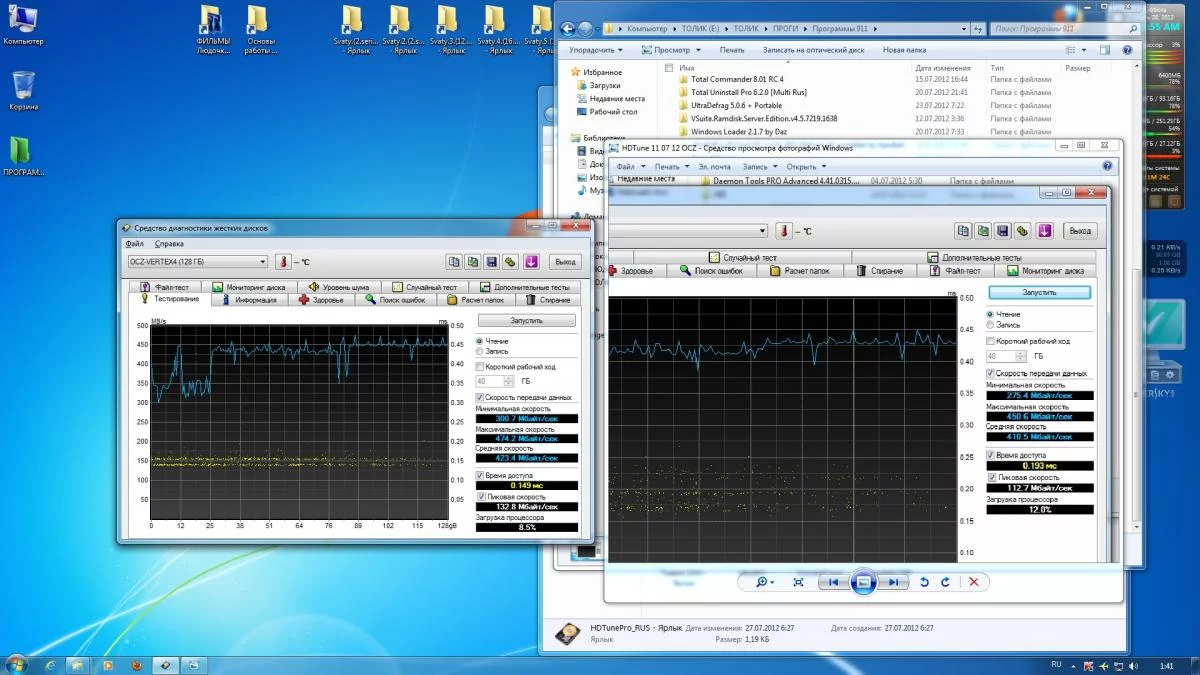
Task: Rotate the photo clockwise in photo viewer
Action: pos(944,582)
